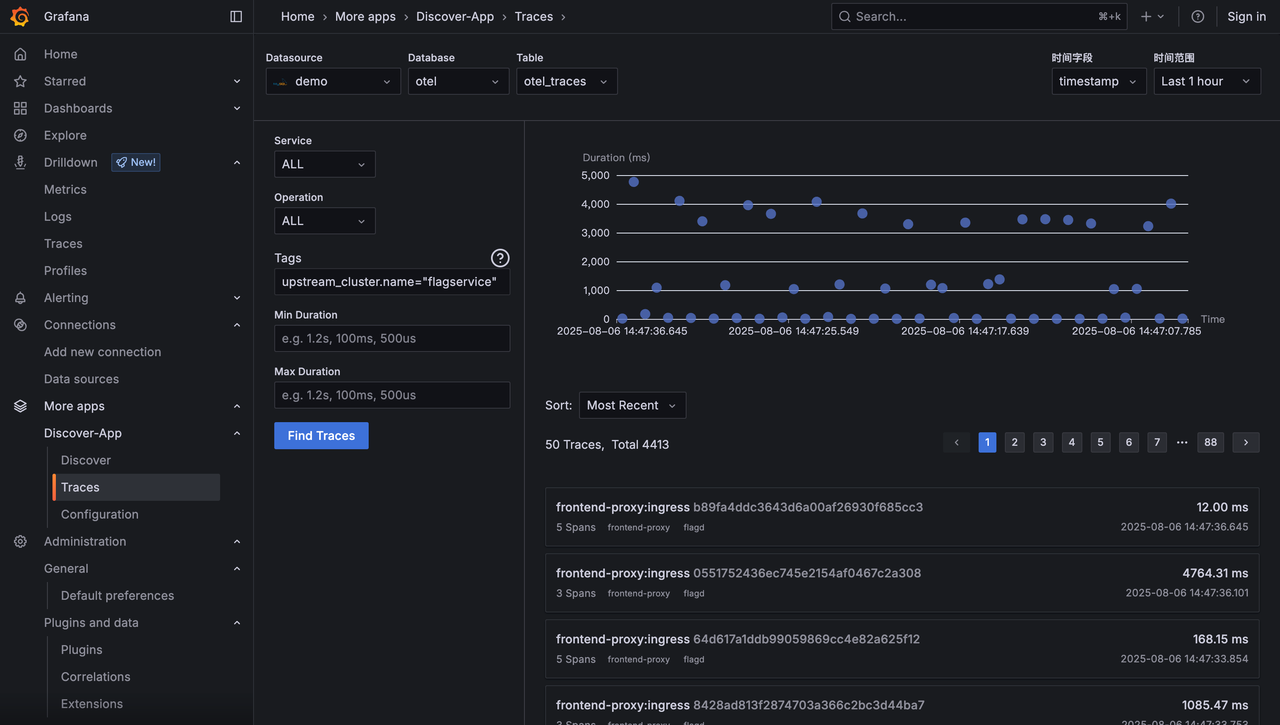
Task: Expand the Alerting section
Action: point(237,298)
